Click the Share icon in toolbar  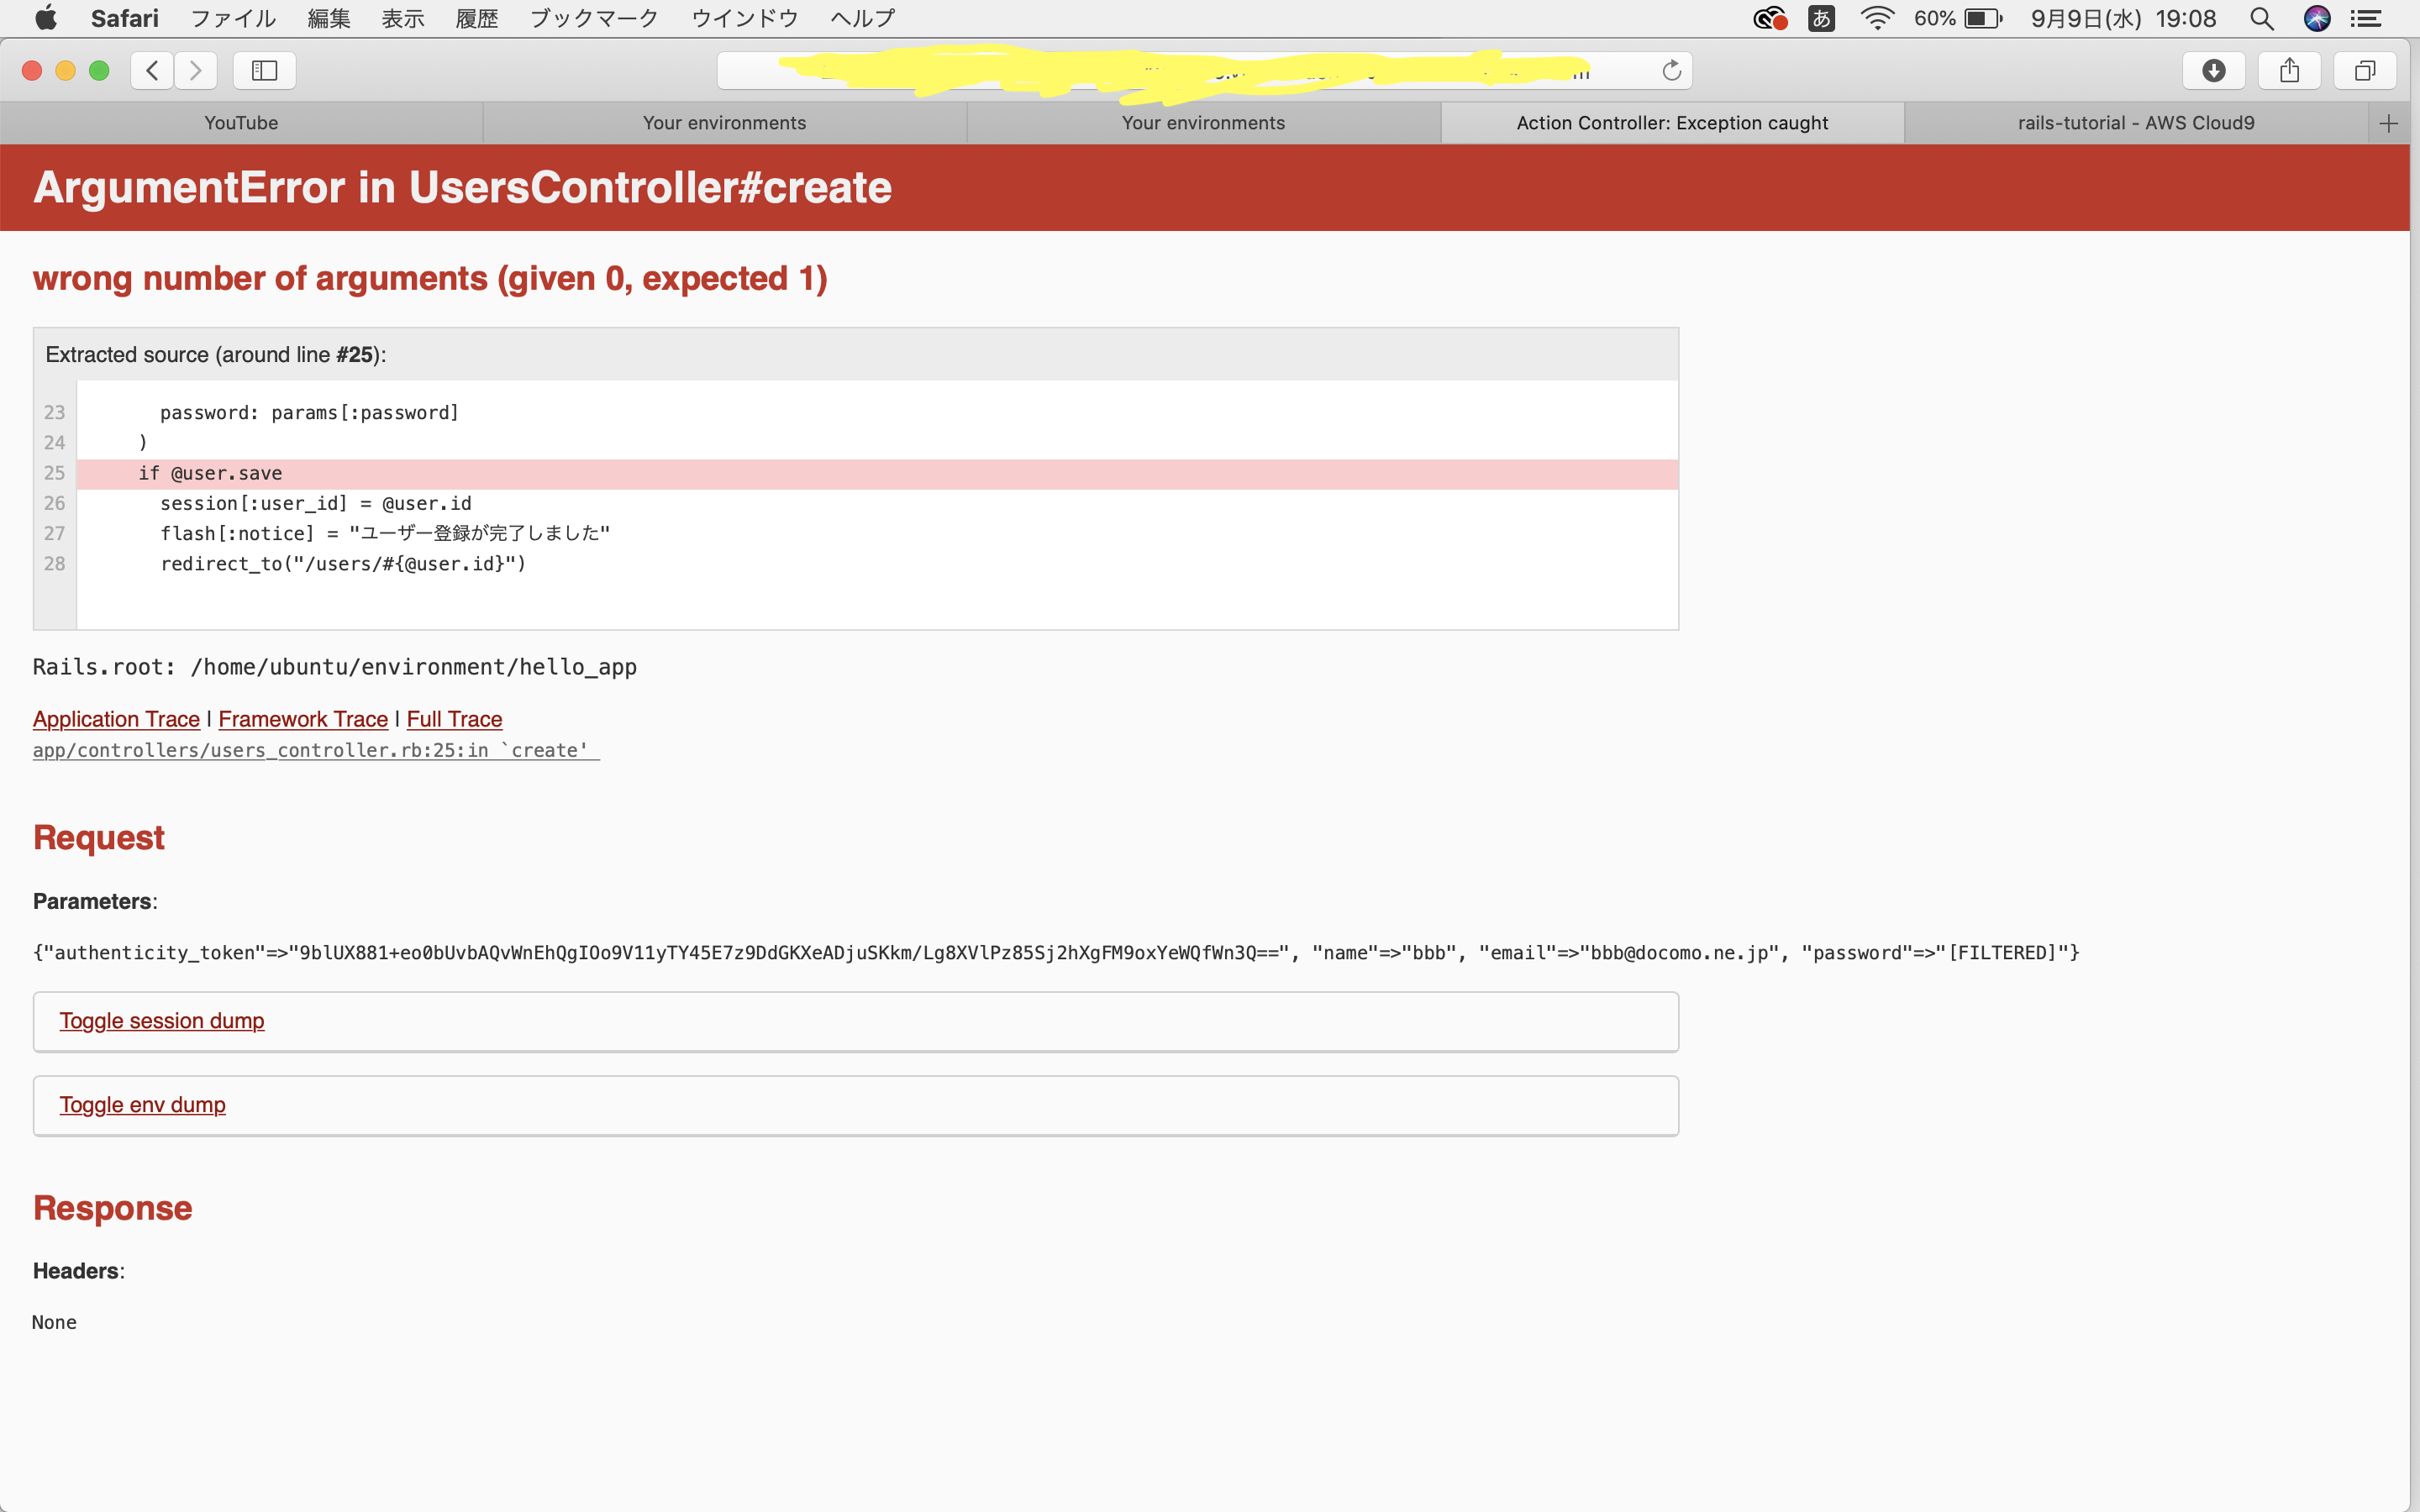2289,70
